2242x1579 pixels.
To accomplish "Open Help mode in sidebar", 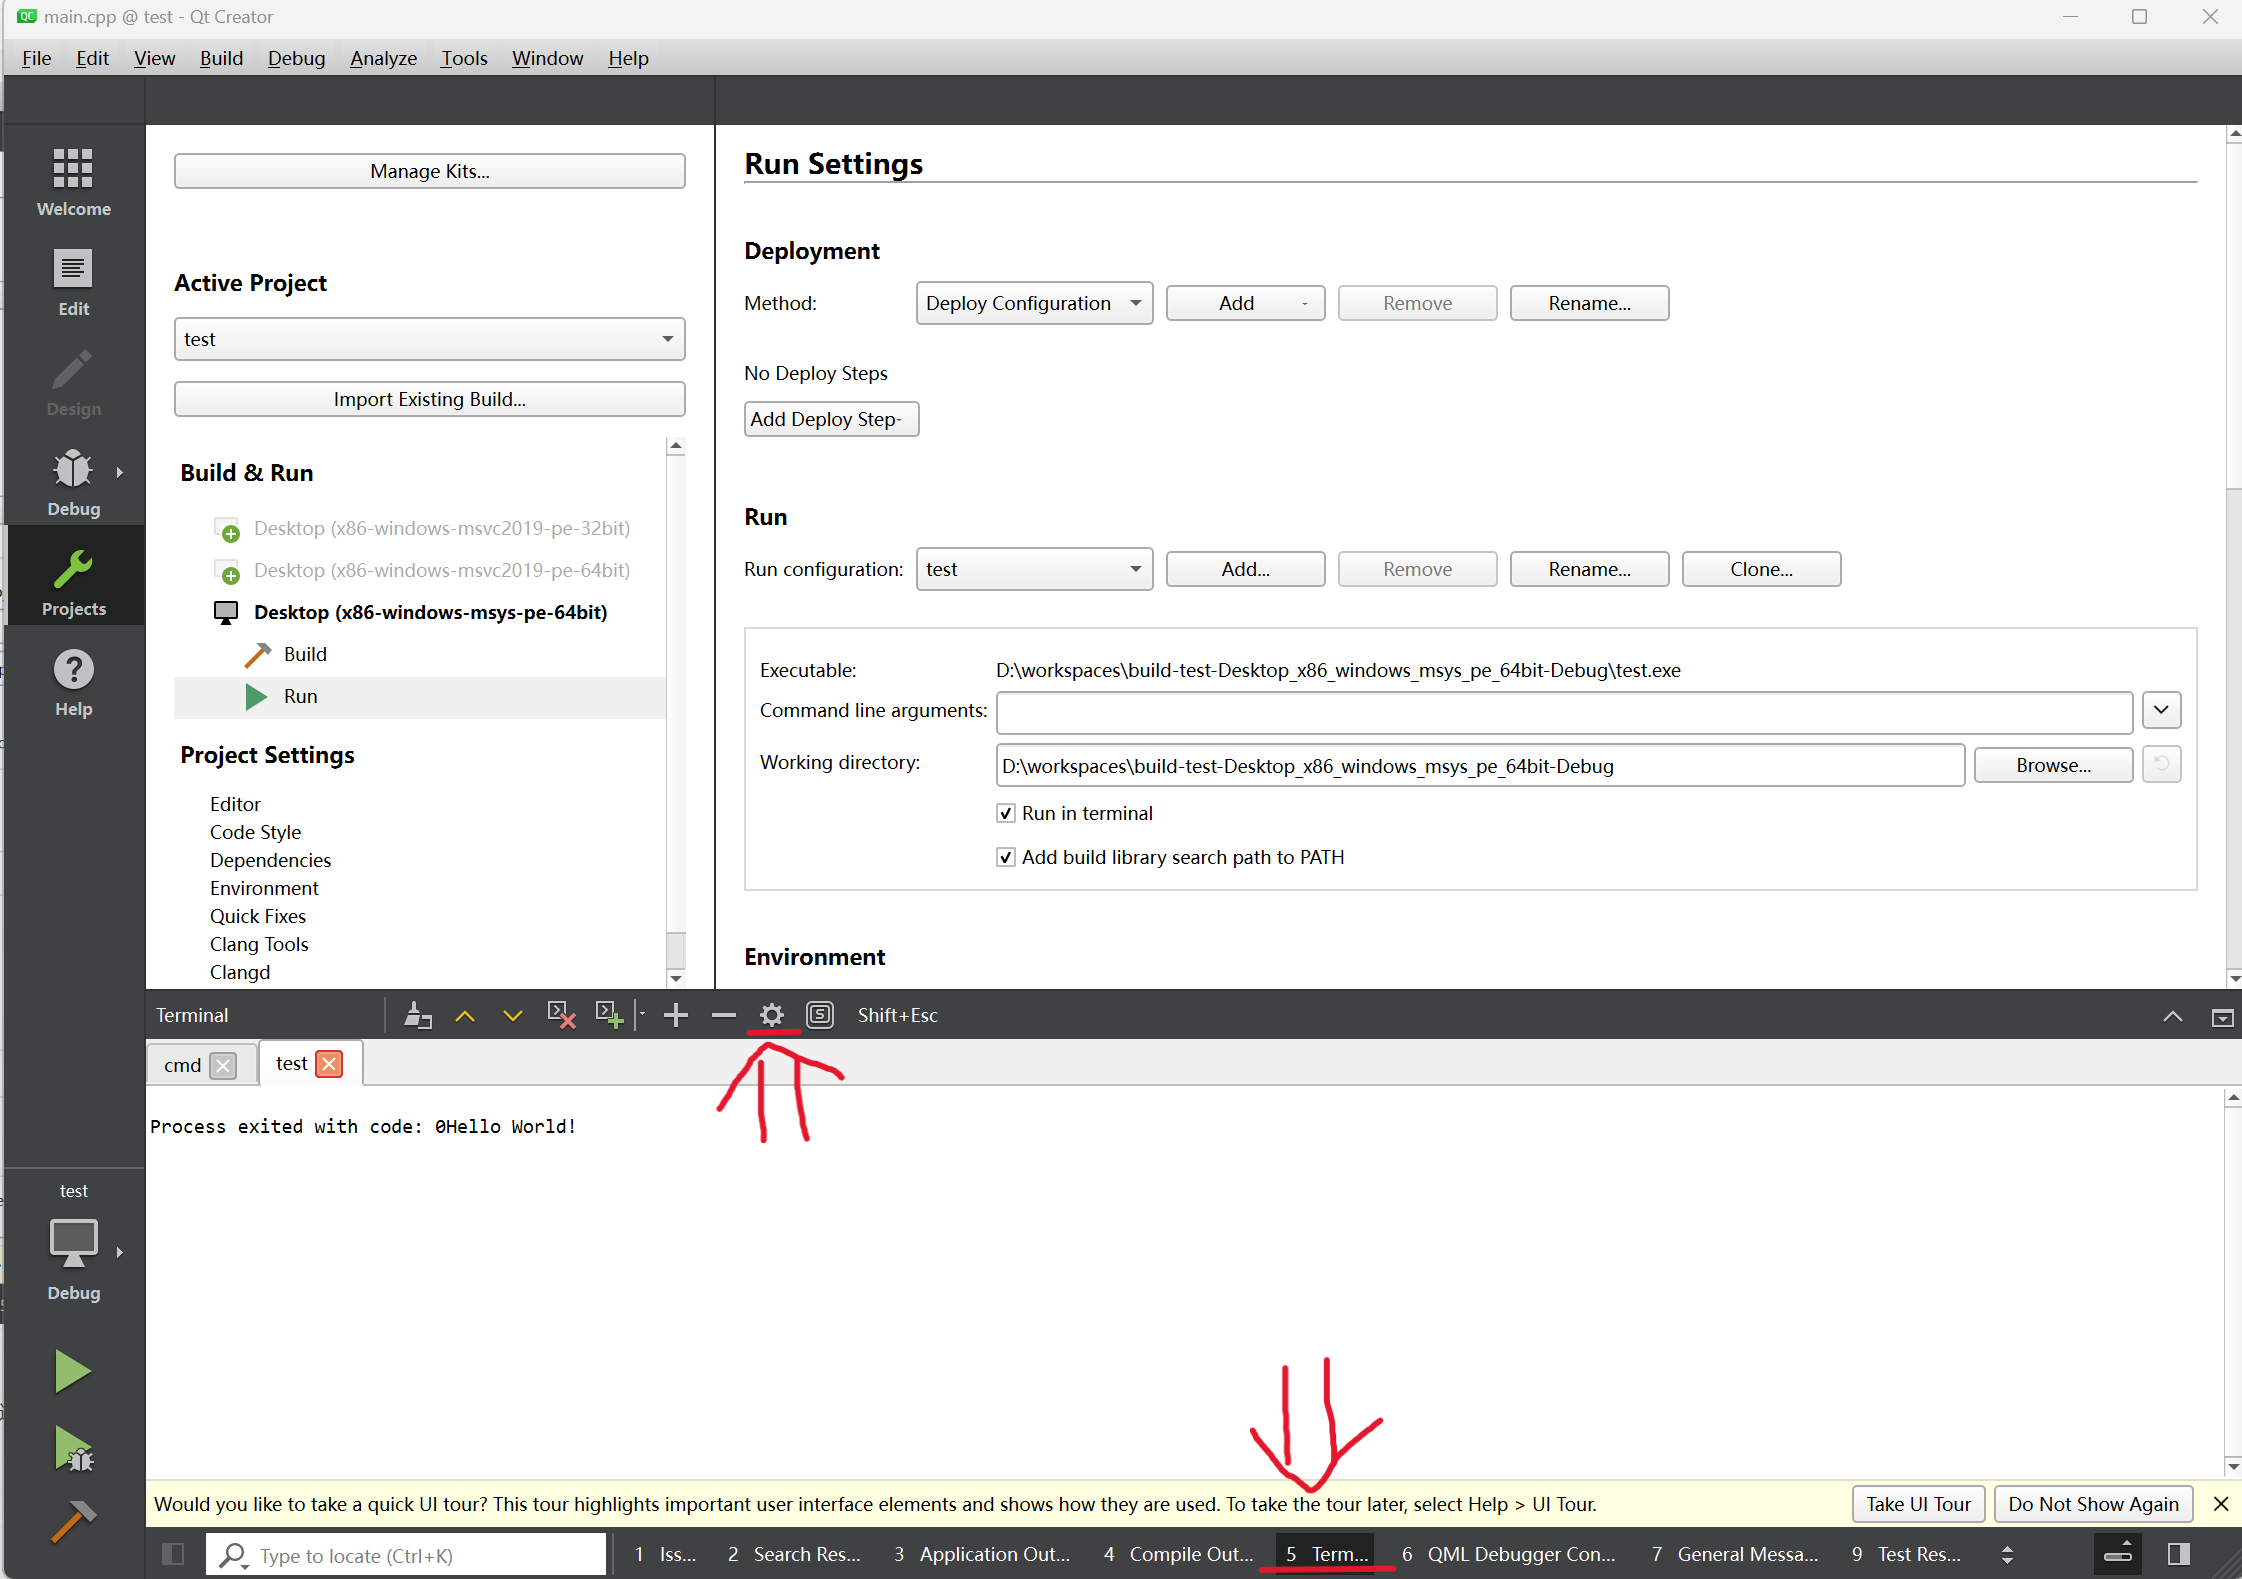I will [x=73, y=682].
